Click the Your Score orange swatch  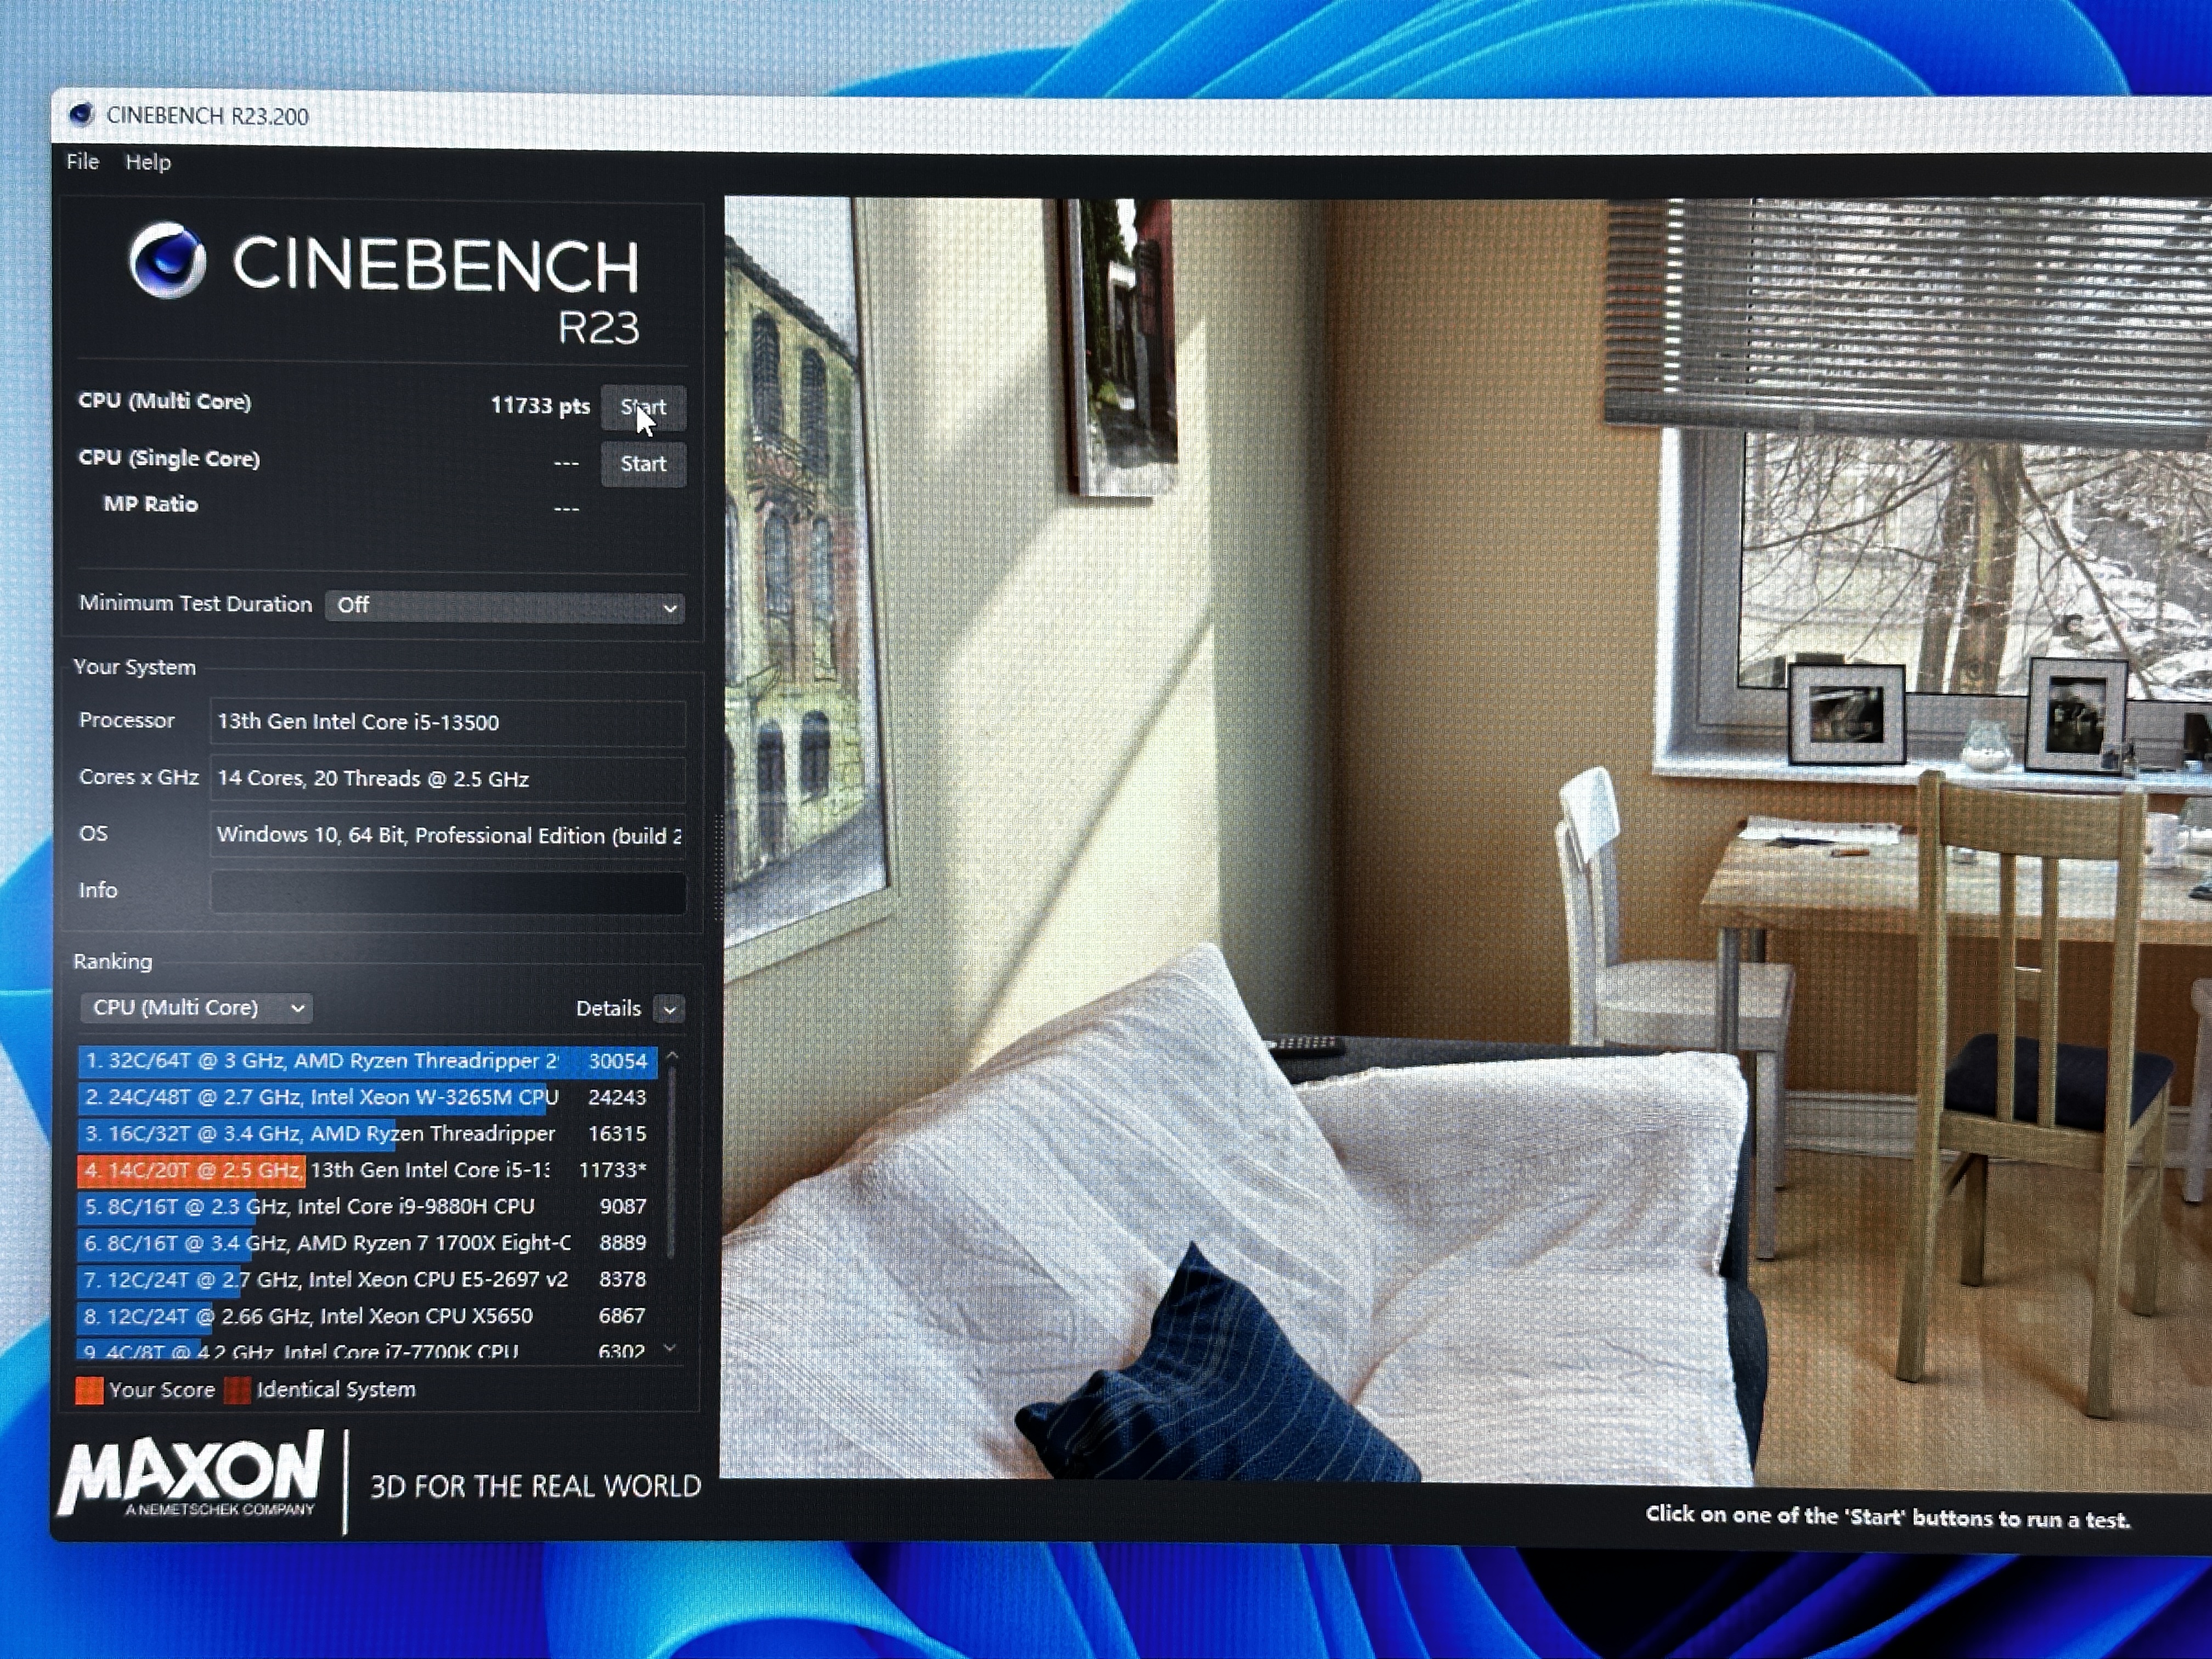(89, 1390)
